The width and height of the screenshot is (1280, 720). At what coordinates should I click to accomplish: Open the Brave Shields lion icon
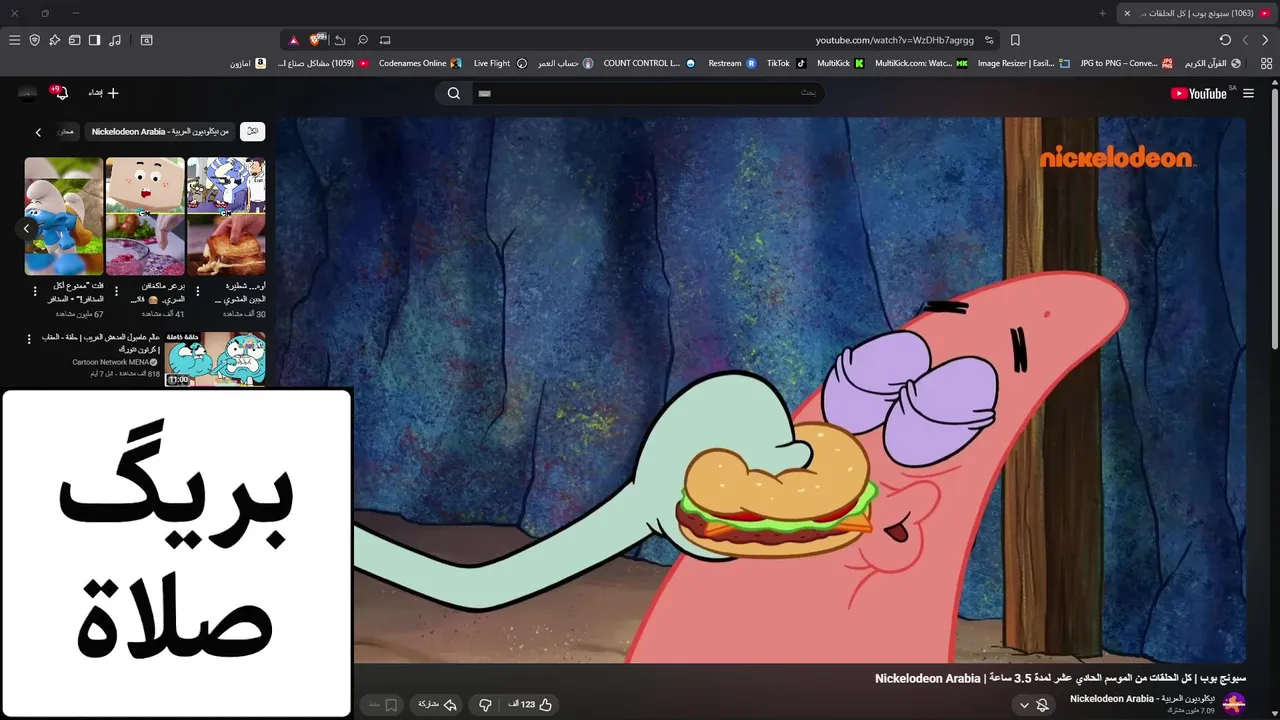(317, 40)
